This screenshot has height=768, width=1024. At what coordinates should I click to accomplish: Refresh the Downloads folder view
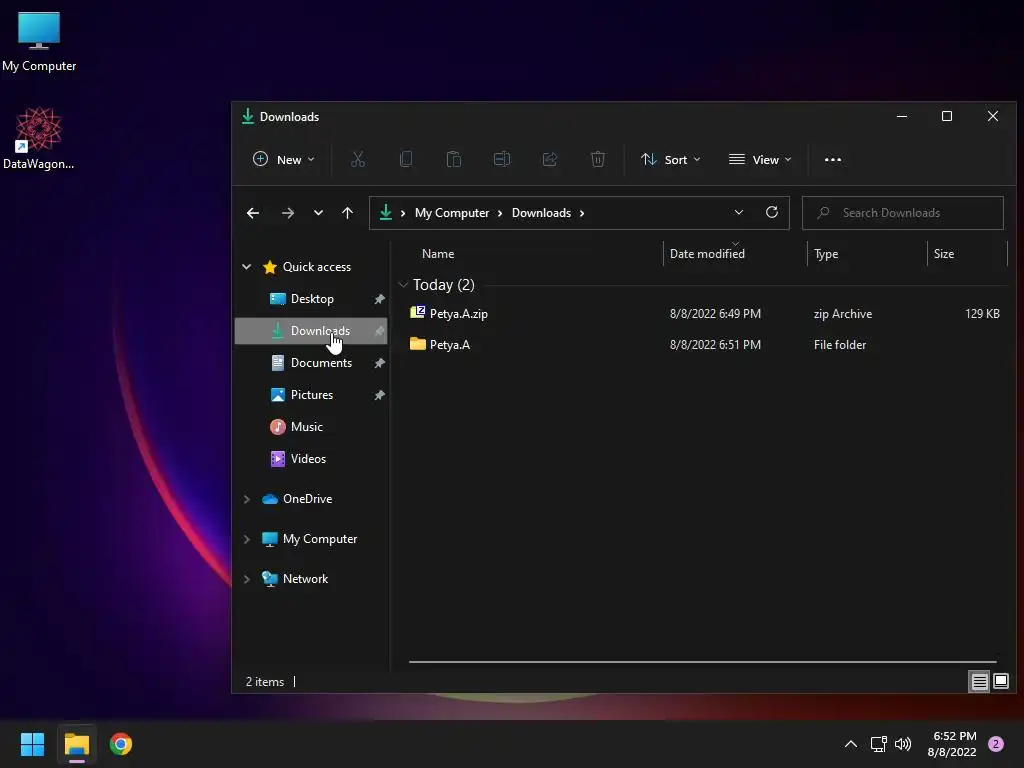772,212
